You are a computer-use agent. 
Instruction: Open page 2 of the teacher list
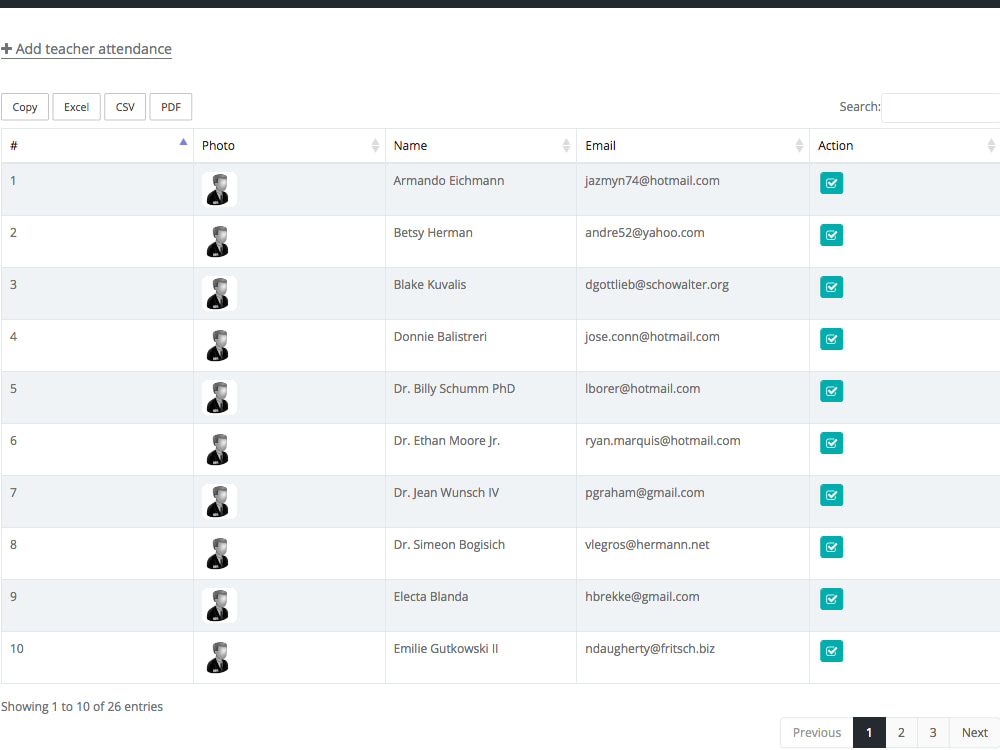pyautogui.click(x=900, y=732)
